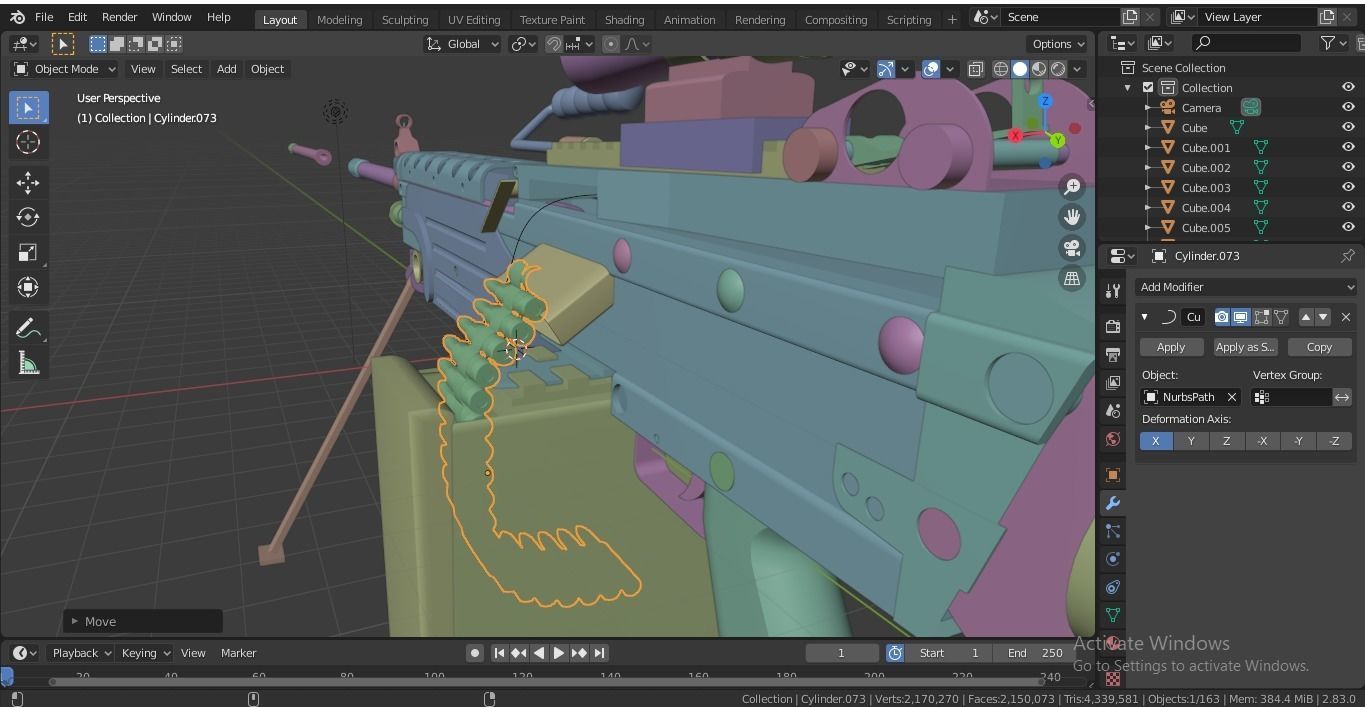Viewport: 1365px width, 707px height.
Task: Open World properties tab
Action: pyautogui.click(x=1113, y=438)
